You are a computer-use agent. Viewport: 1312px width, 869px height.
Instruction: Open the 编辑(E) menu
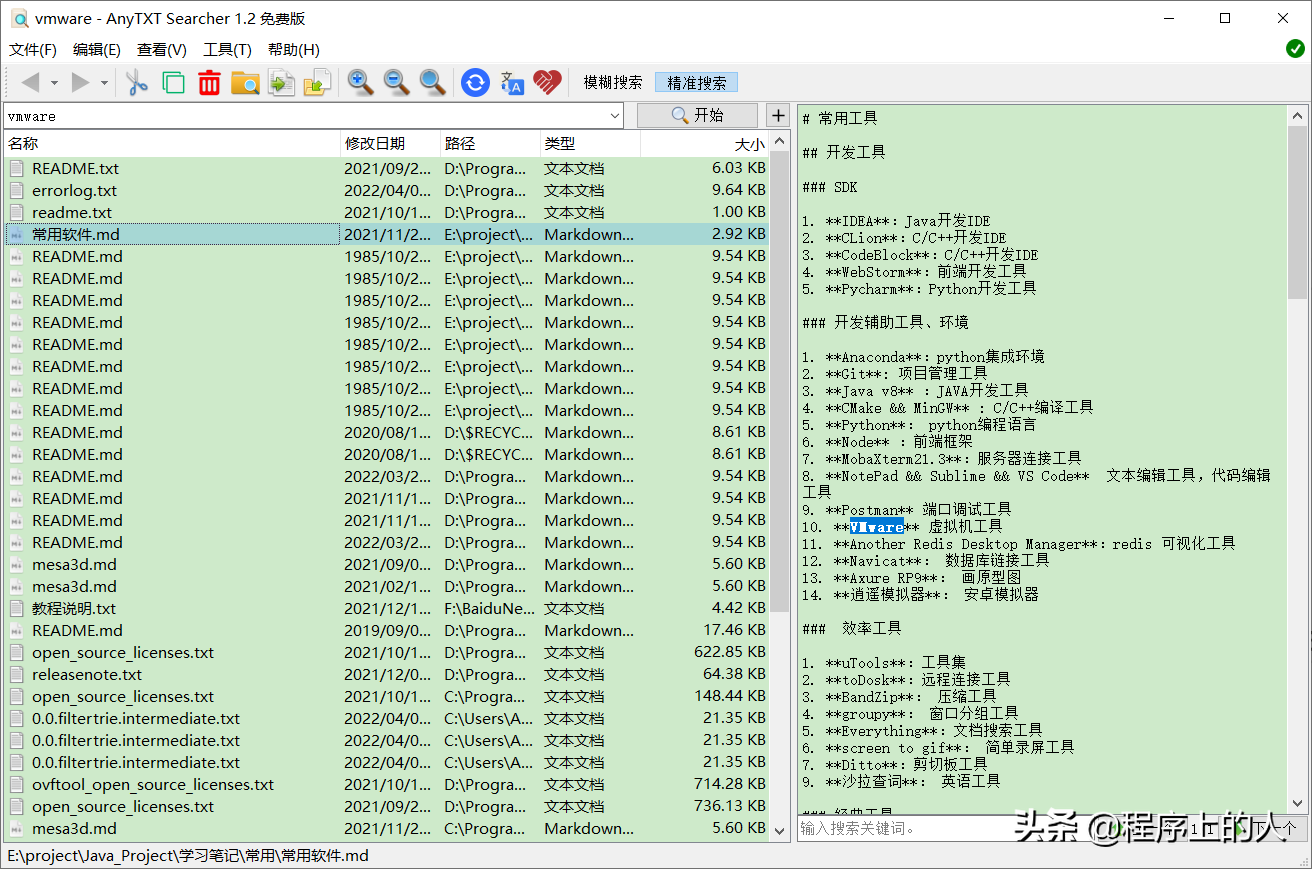click(x=97, y=50)
